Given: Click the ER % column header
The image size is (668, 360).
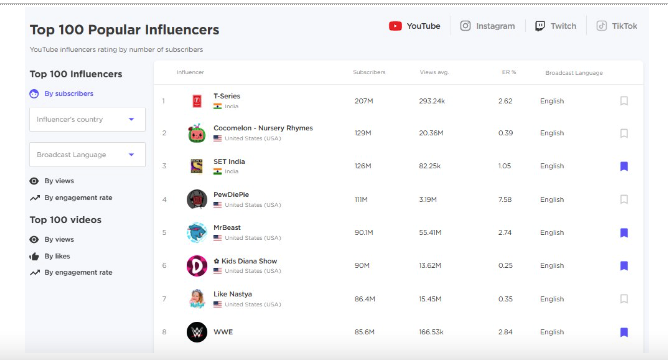Looking at the screenshot, I should [509, 72].
